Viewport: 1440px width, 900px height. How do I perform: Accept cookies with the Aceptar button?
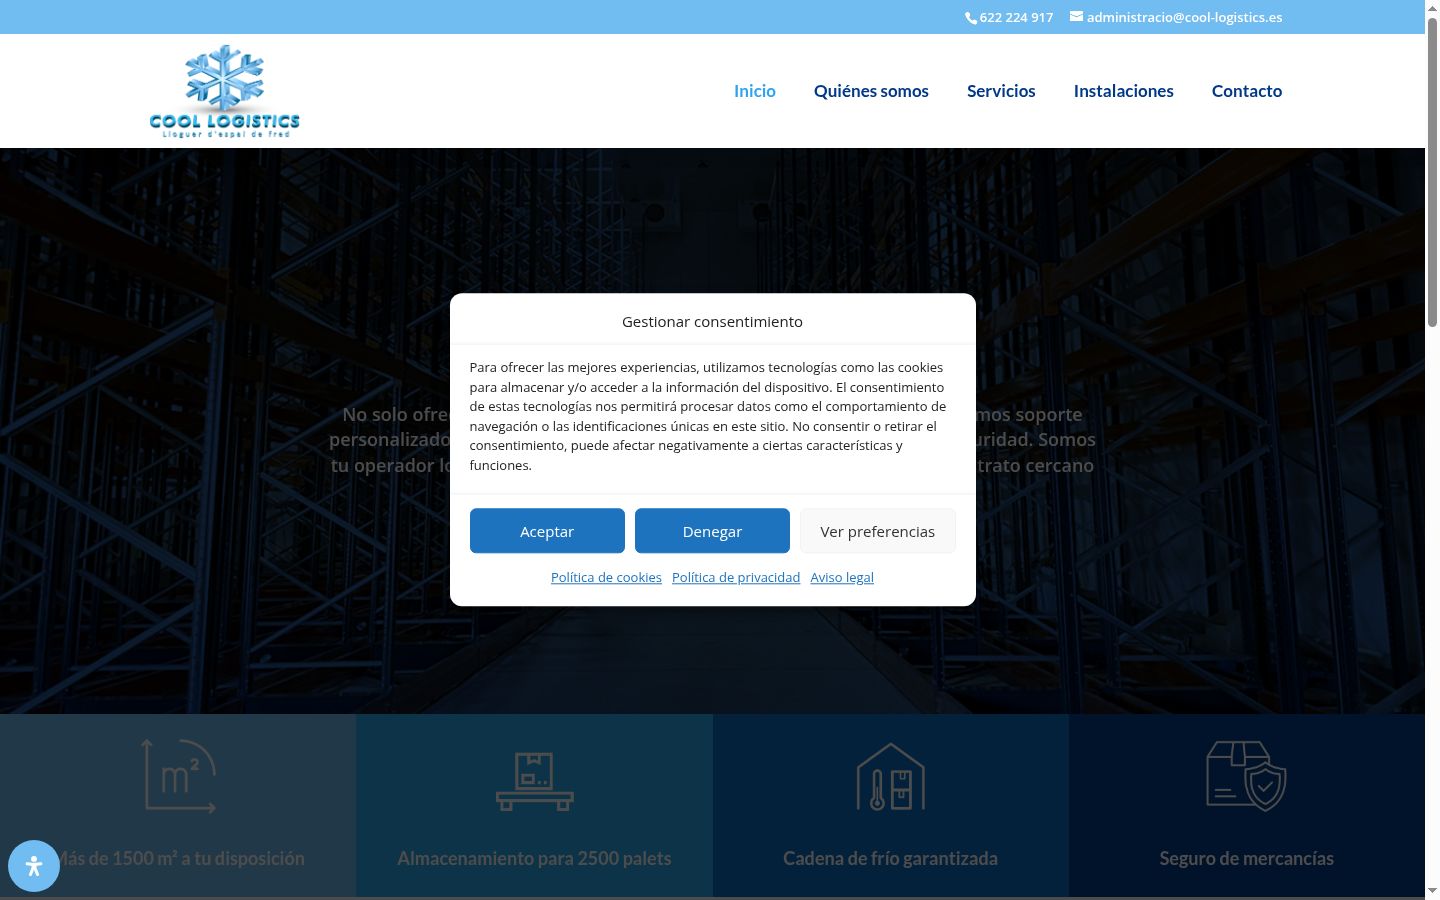(x=547, y=531)
